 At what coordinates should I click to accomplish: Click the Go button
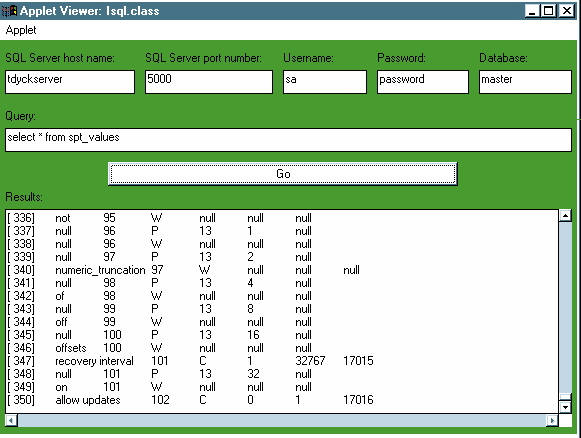(x=283, y=173)
